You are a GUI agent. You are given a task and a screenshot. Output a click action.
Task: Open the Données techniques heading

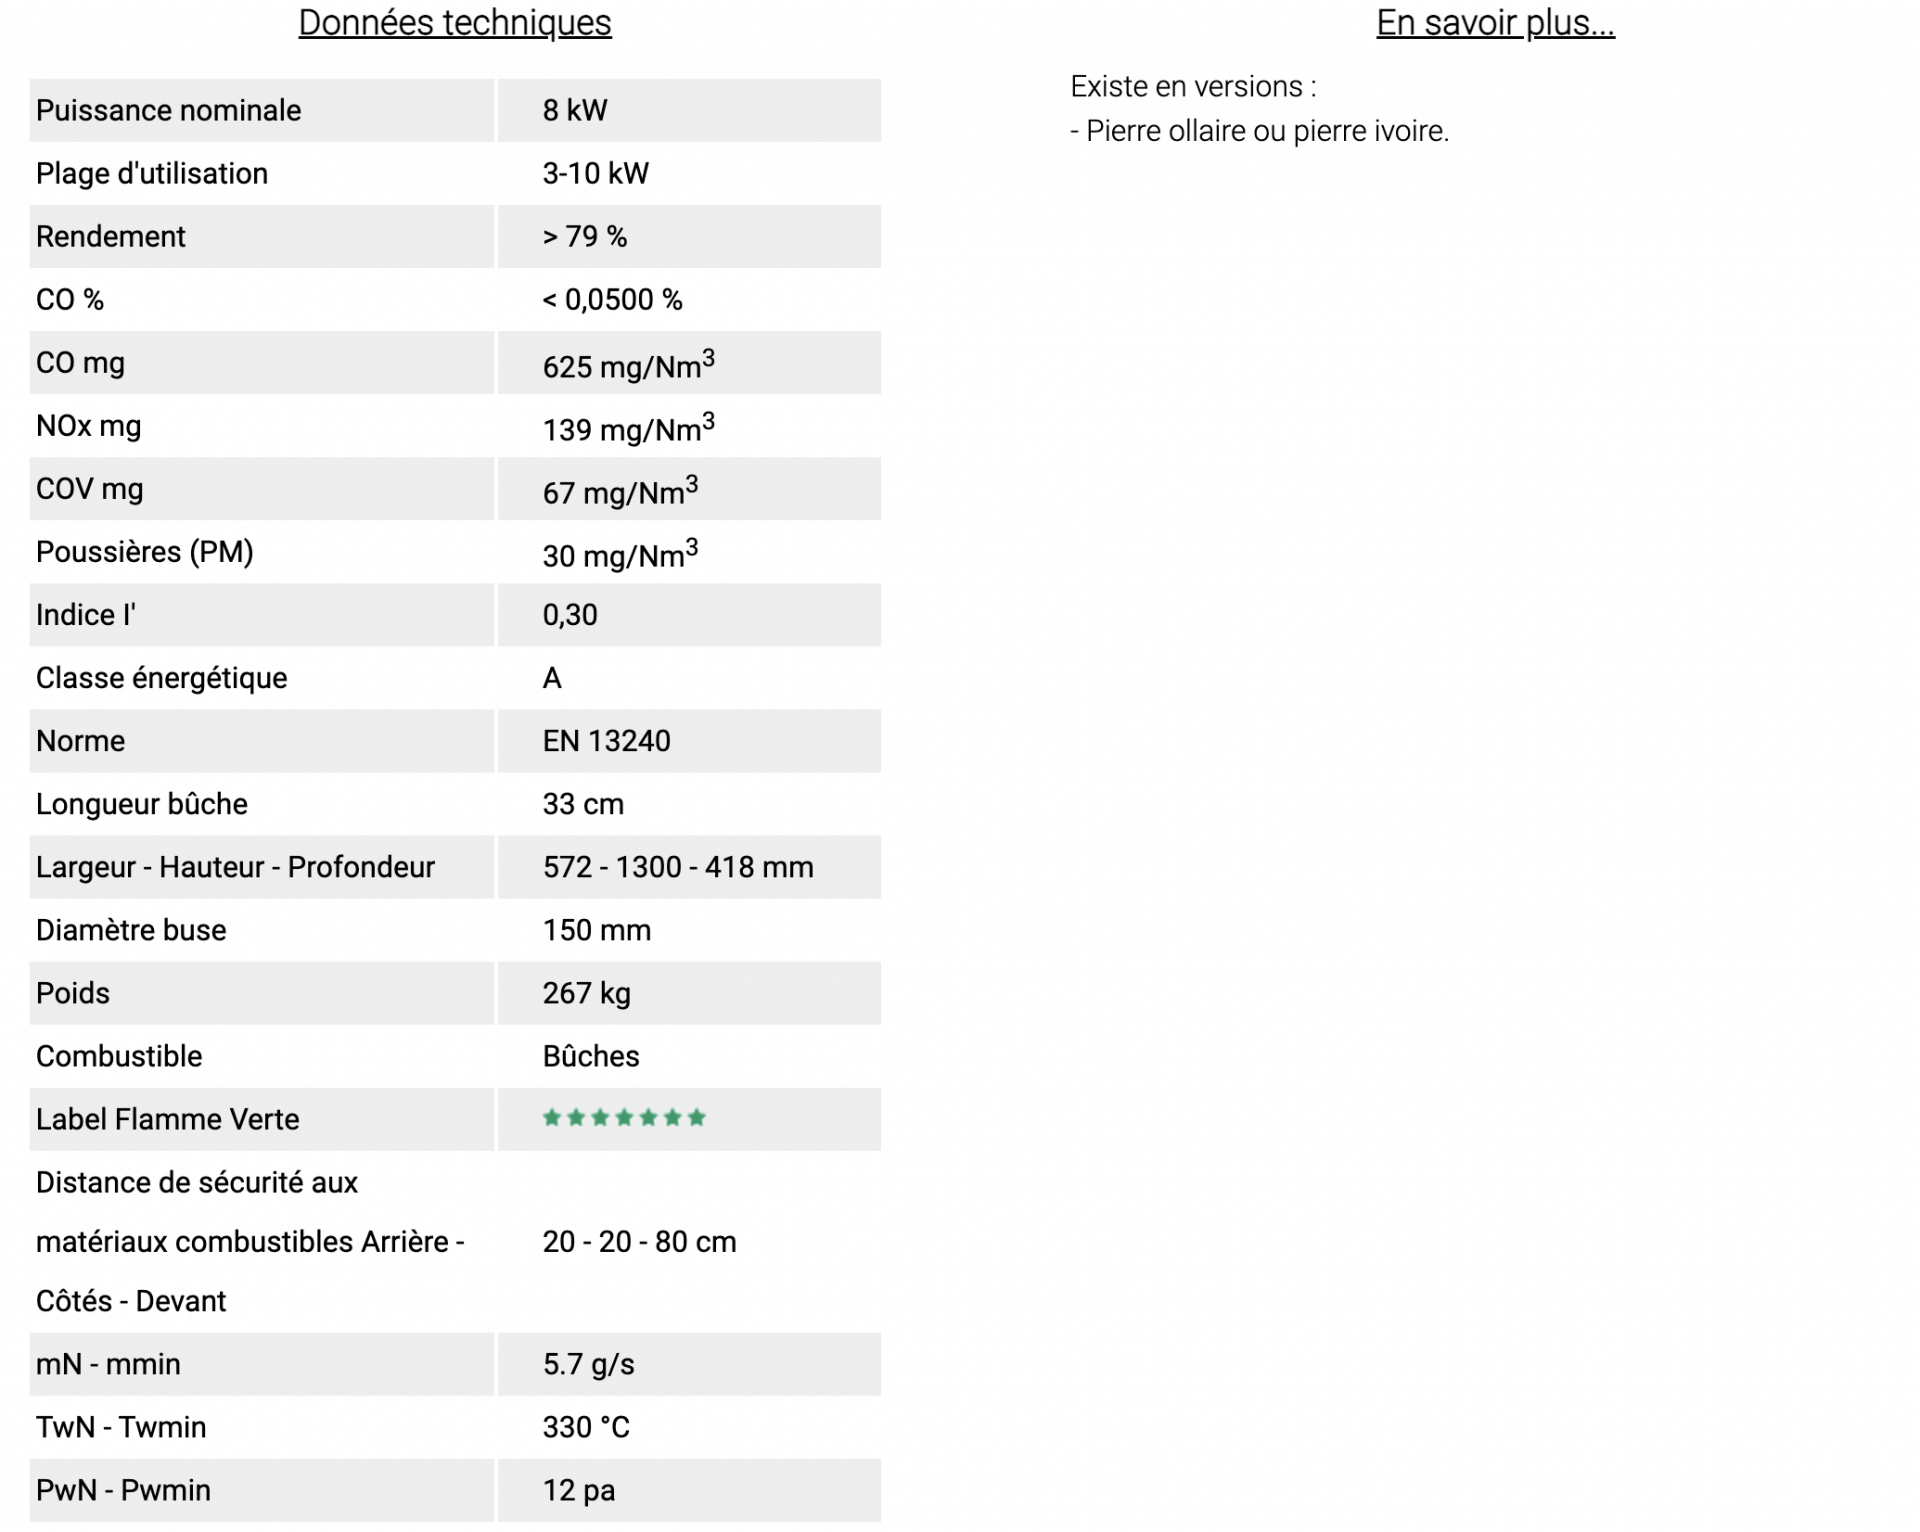point(455,23)
